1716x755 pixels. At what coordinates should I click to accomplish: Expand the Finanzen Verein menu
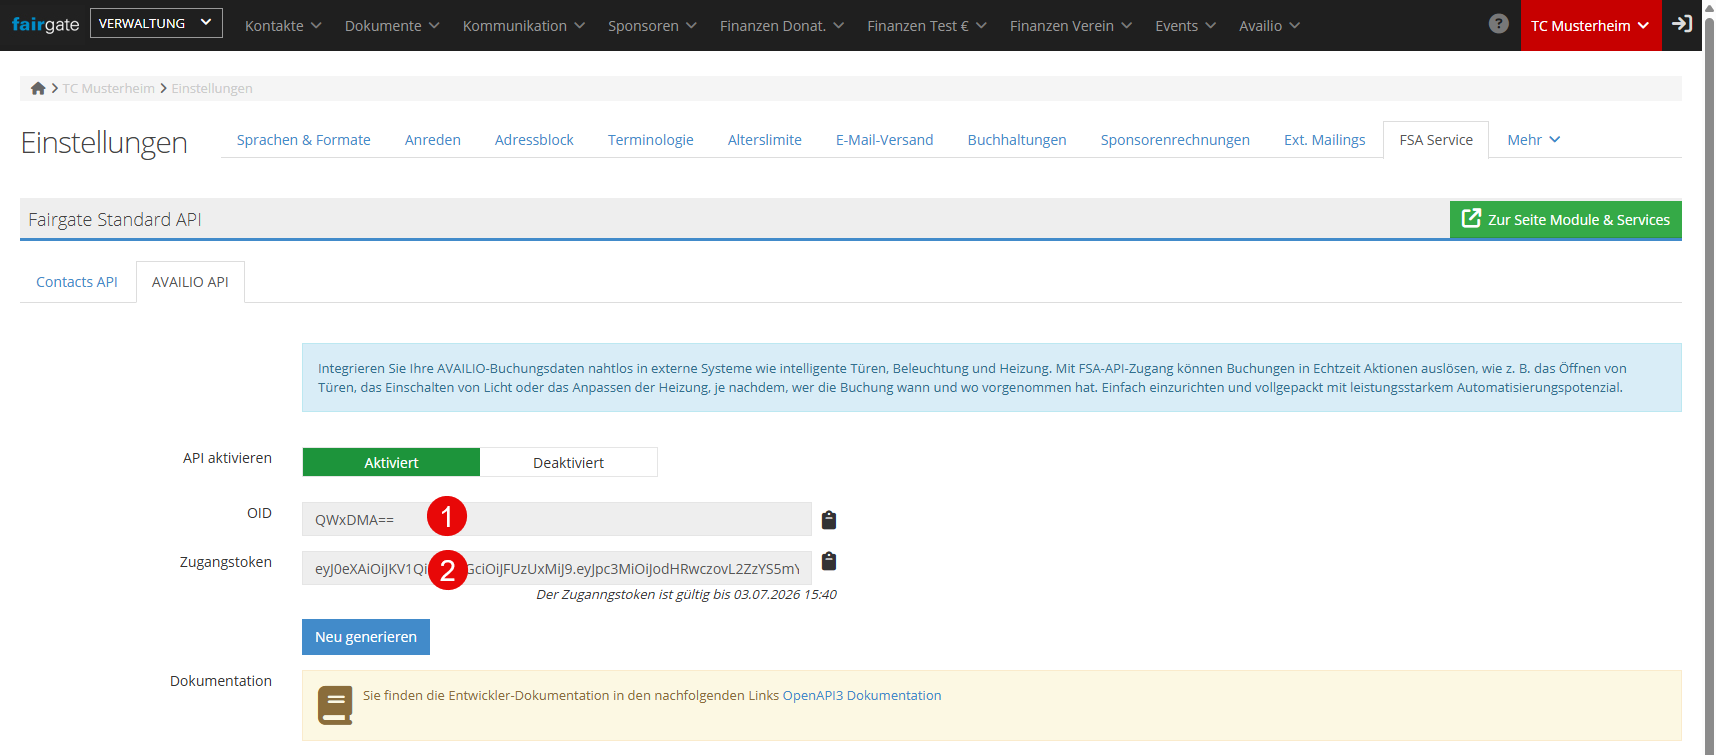pos(1071,26)
